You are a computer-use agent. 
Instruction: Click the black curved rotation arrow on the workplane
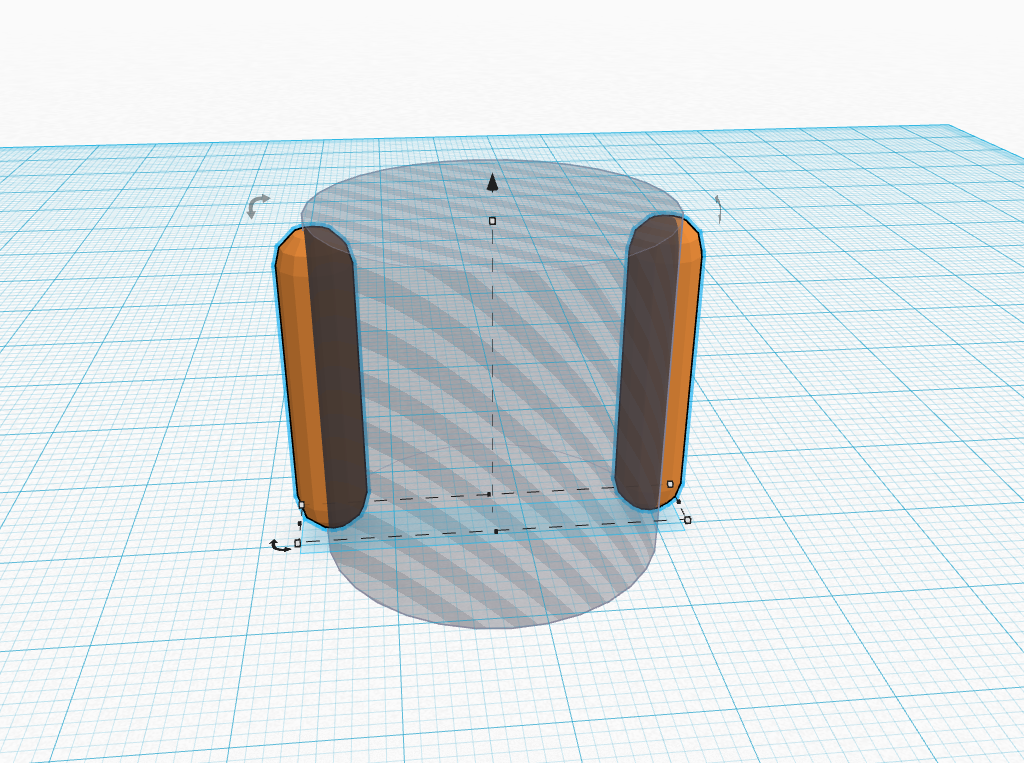click(281, 546)
